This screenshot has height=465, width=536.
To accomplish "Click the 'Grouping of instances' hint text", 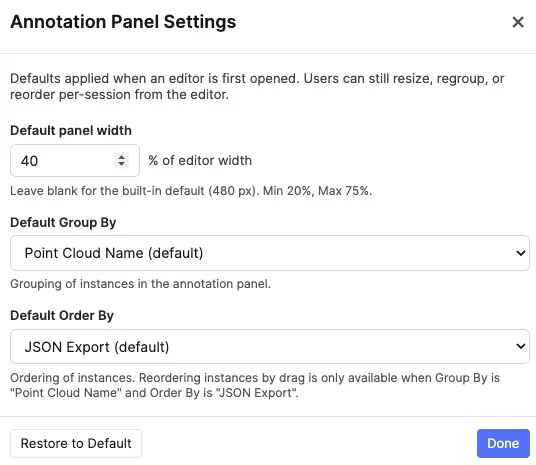I will click(140, 283).
